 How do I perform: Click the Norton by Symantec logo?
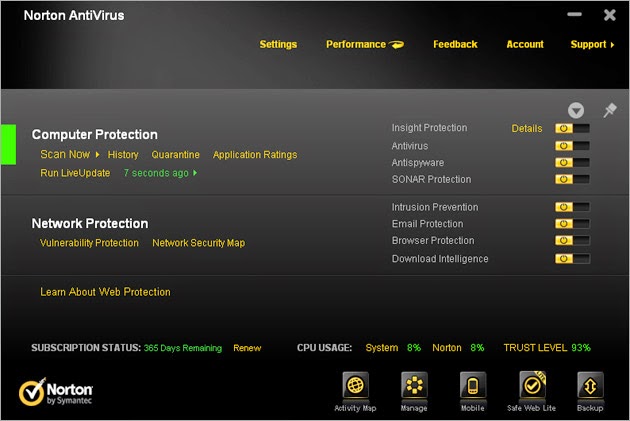tap(56, 392)
